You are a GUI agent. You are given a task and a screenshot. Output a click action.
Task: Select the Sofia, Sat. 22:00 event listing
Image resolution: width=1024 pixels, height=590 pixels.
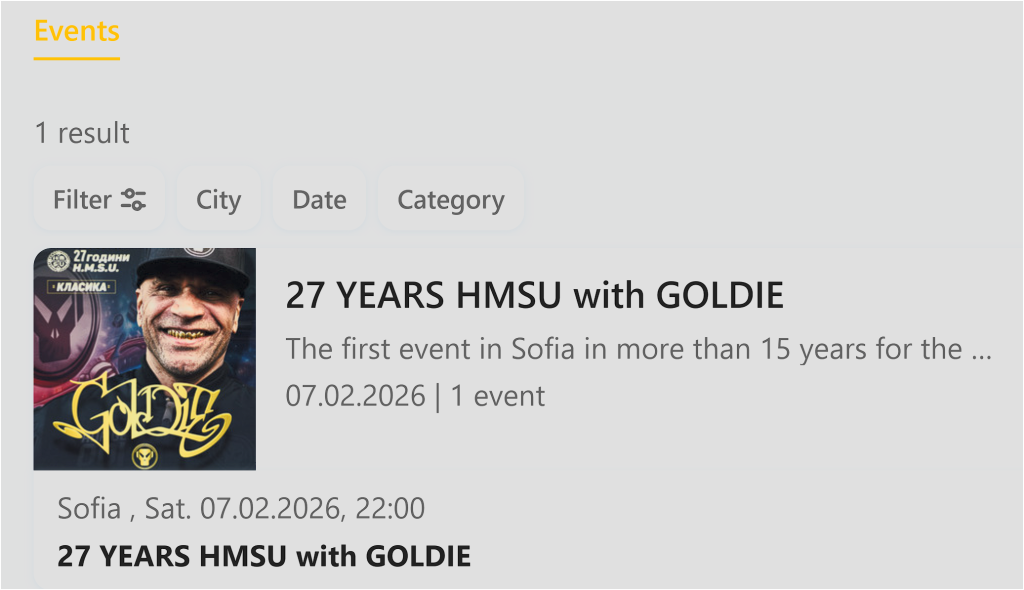241,508
